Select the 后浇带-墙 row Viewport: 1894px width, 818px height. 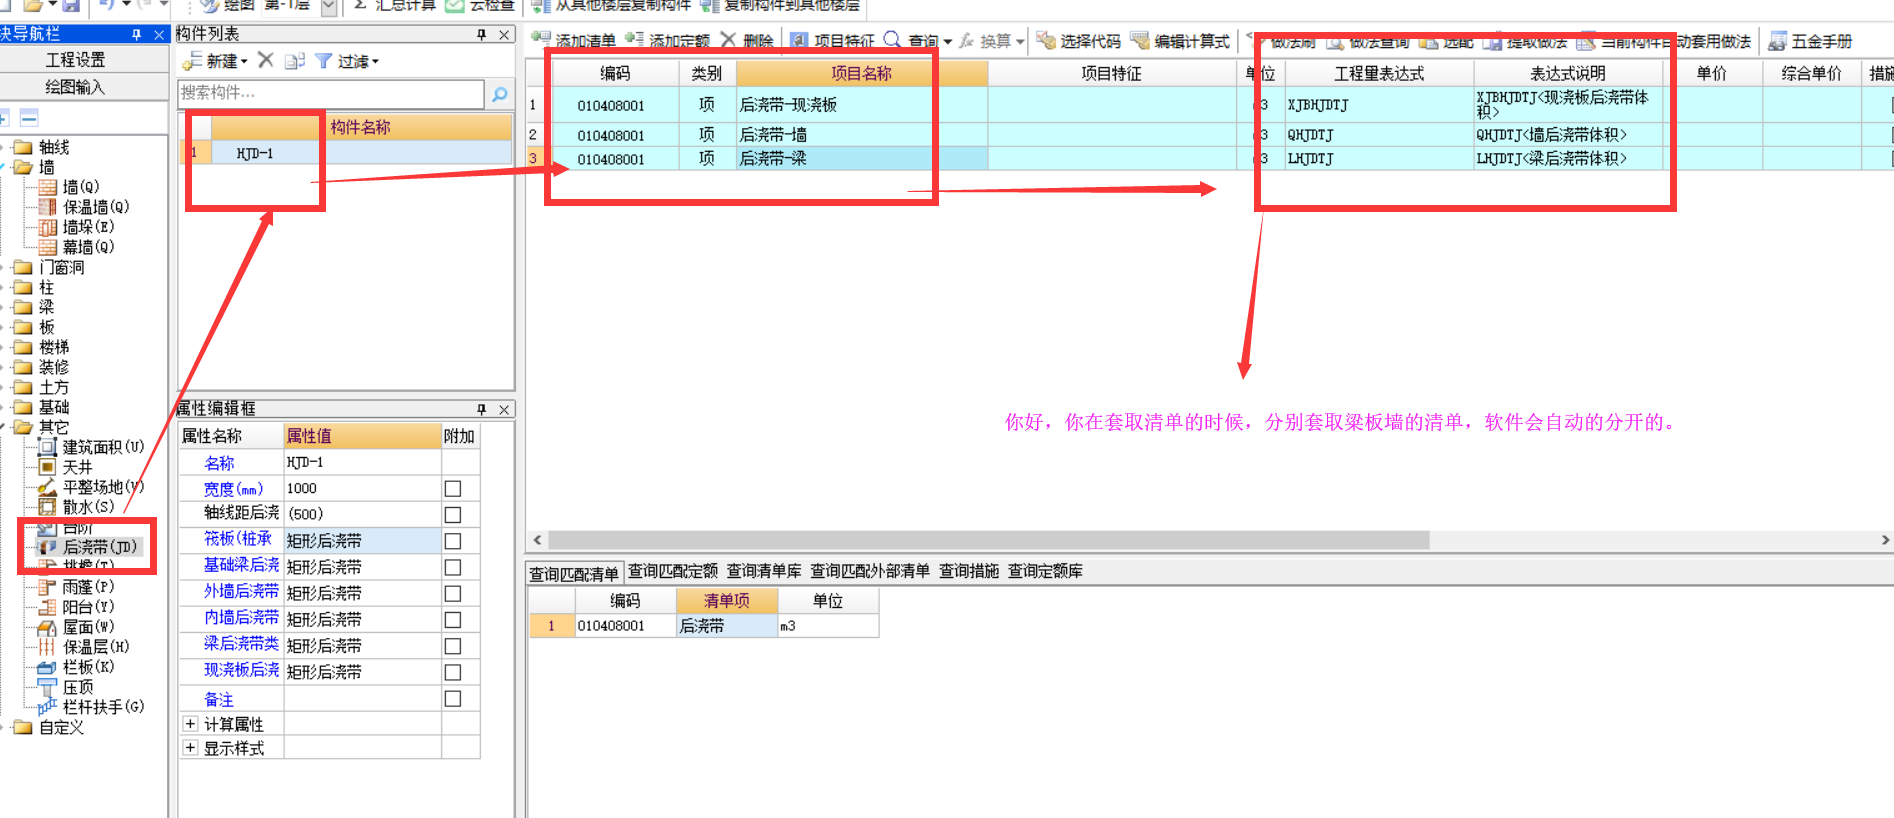[1208, 134]
